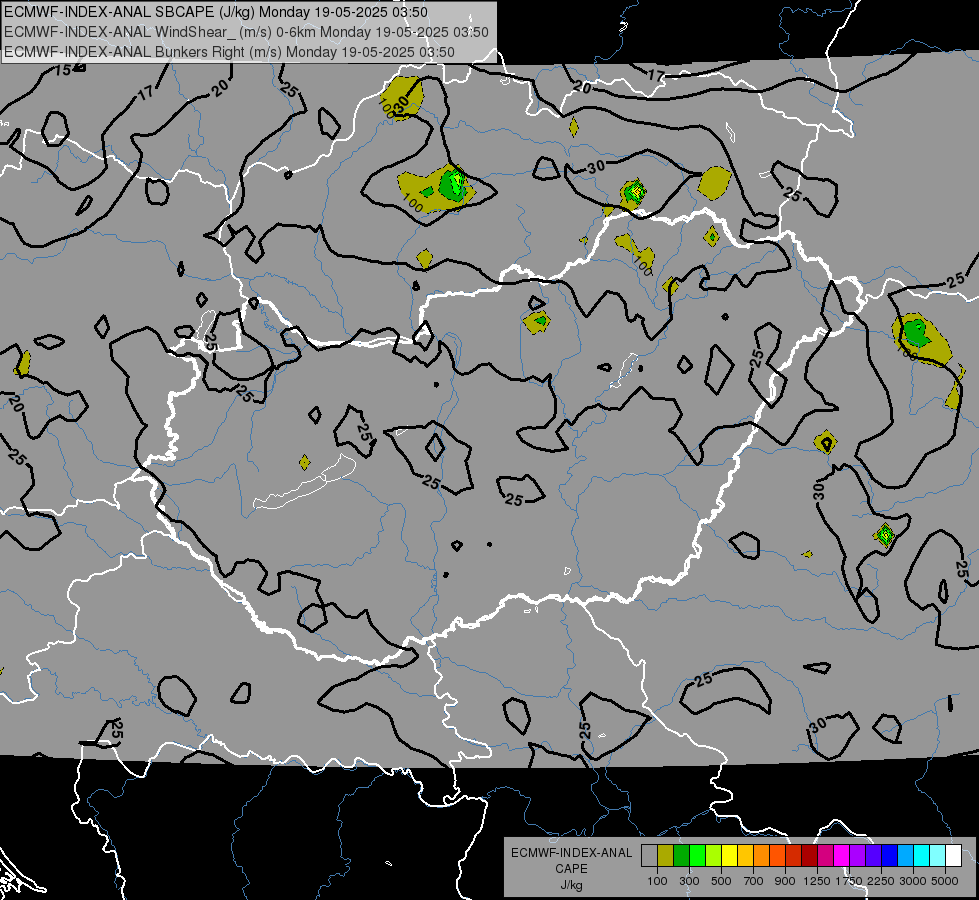
Task: Click the 1250 legend value
Action: click(817, 881)
